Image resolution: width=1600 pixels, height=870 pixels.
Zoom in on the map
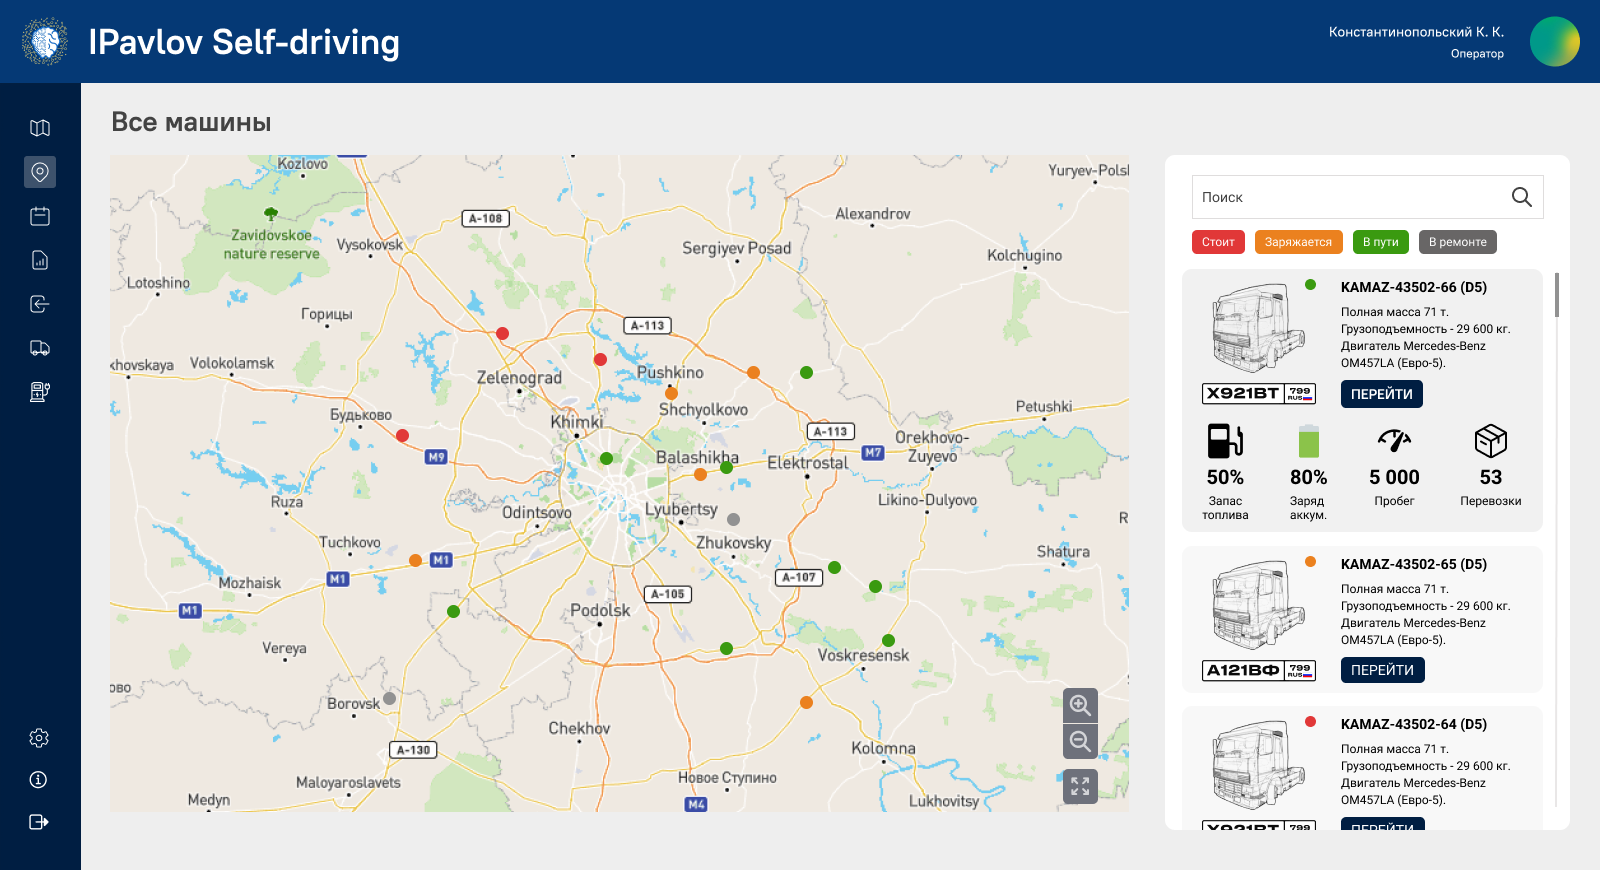pyautogui.click(x=1080, y=705)
